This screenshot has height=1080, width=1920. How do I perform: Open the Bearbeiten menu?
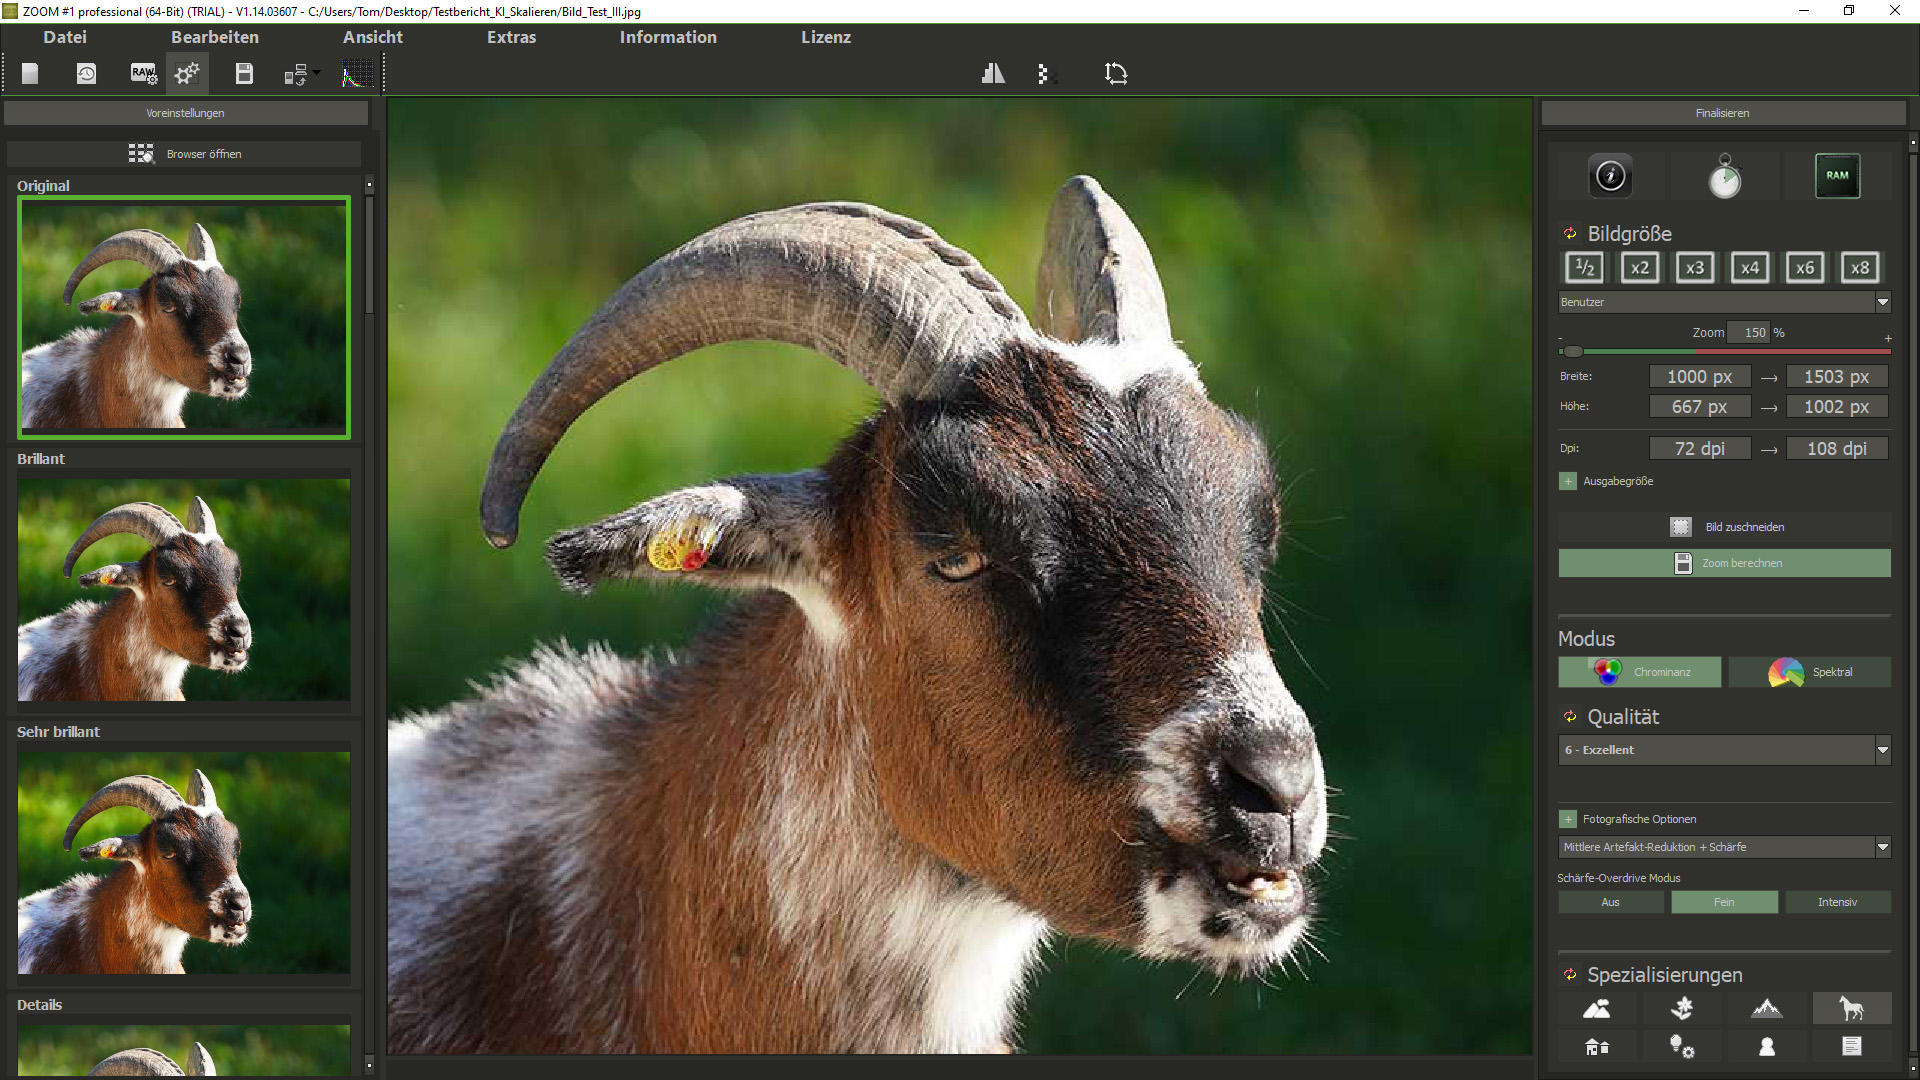pyautogui.click(x=215, y=37)
